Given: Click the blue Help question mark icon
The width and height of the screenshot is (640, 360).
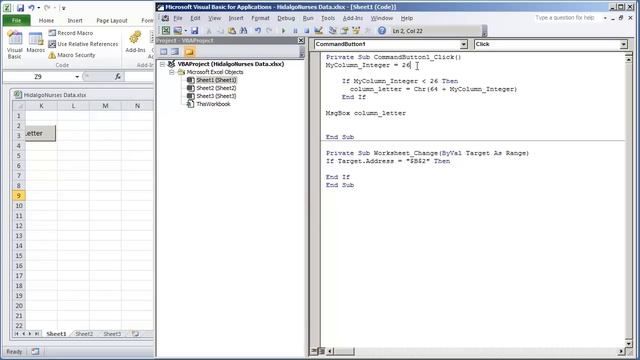Looking at the screenshot, I should tap(382, 31).
